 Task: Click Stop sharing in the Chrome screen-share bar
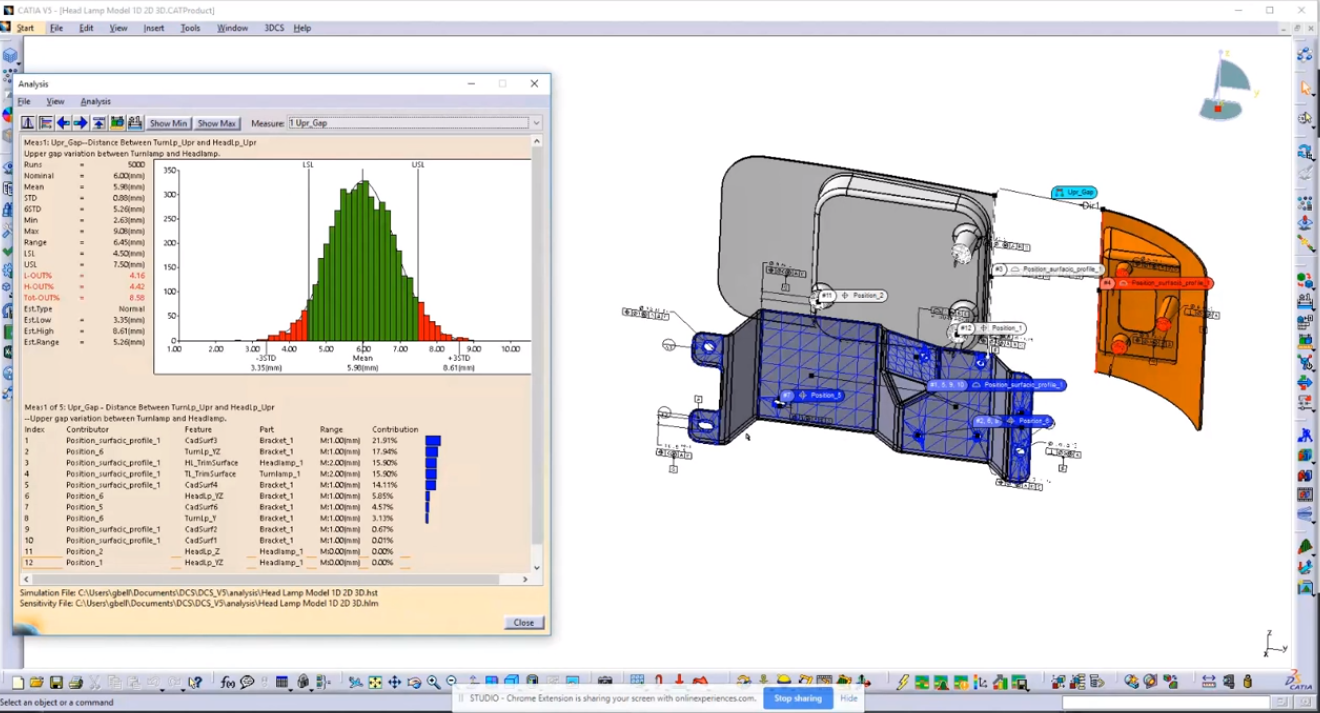pos(797,698)
